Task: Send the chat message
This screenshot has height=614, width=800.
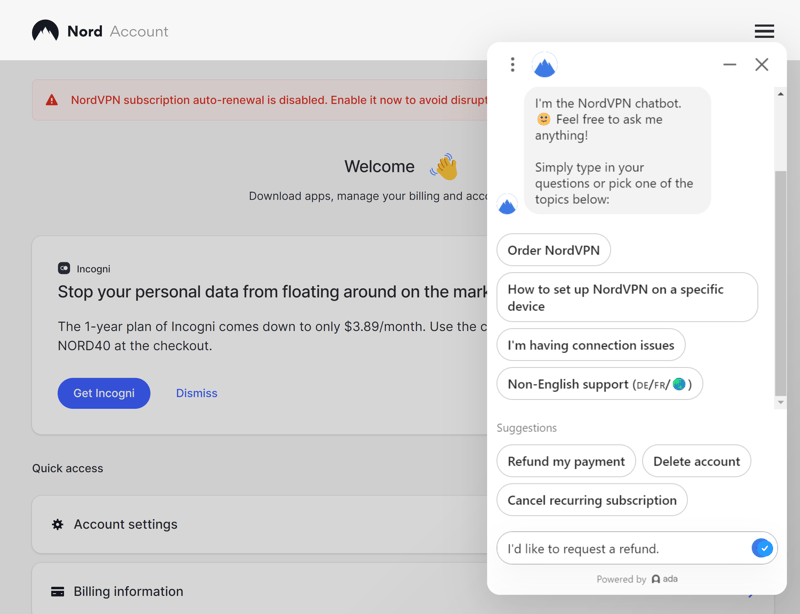Action: coord(762,548)
